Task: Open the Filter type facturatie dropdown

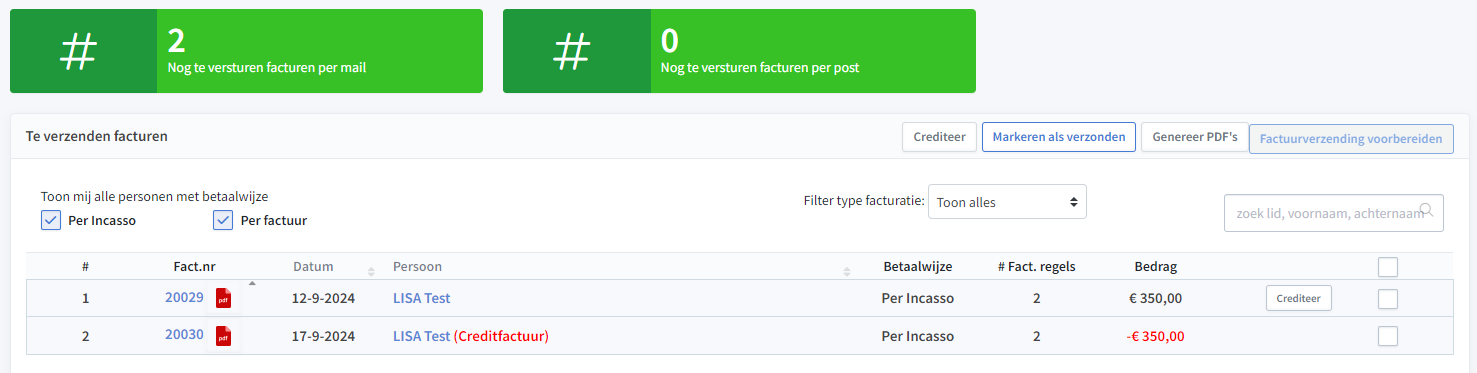Action: (1007, 201)
